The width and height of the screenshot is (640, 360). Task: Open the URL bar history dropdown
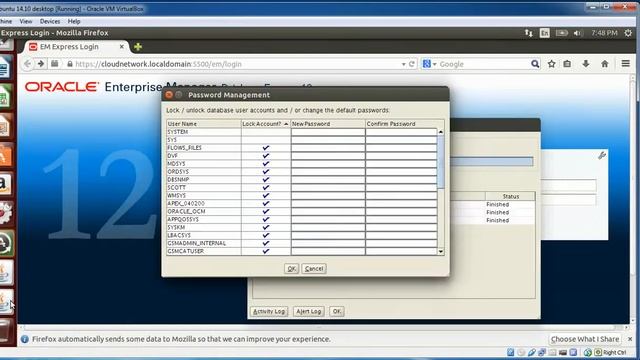[x=403, y=64]
